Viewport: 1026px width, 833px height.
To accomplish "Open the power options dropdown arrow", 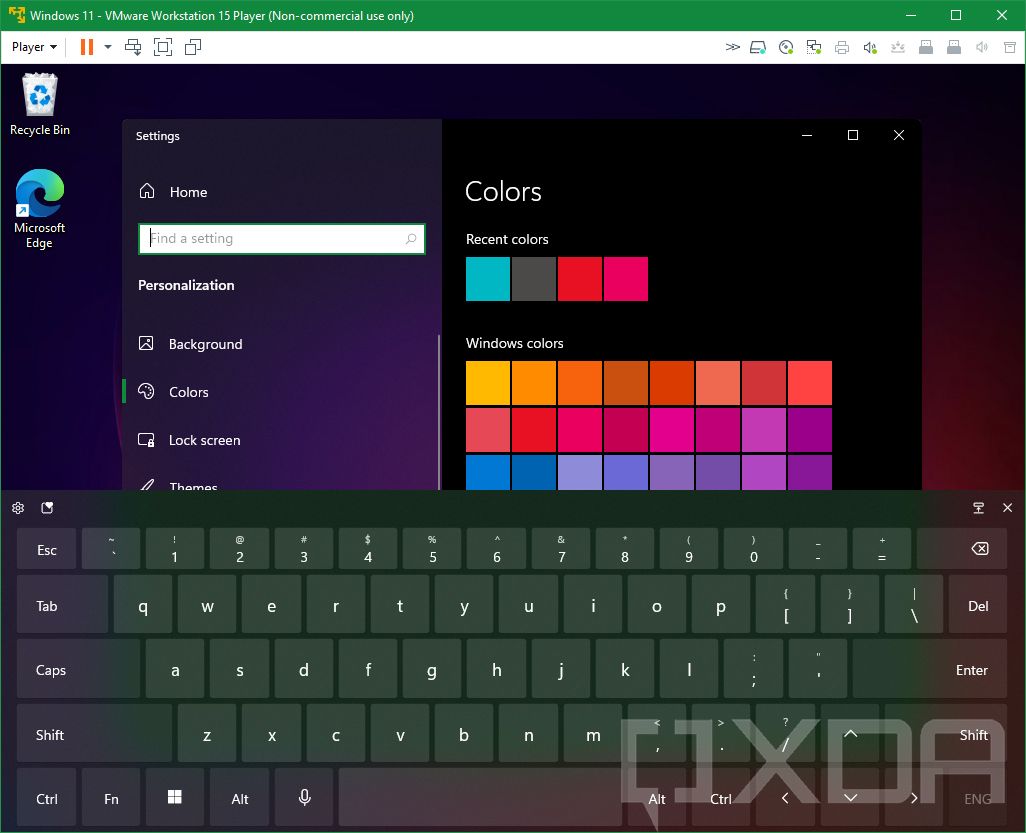I will 108,47.
